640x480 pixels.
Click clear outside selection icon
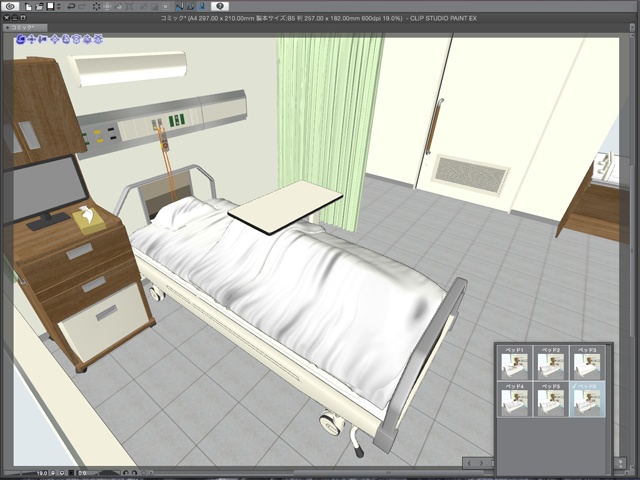pyautogui.click(x=107, y=7)
